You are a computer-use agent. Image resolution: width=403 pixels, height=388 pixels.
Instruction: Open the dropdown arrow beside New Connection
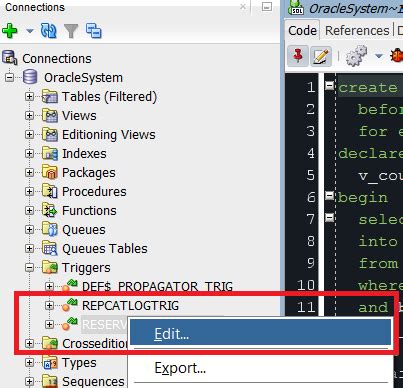pyautogui.click(x=30, y=31)
